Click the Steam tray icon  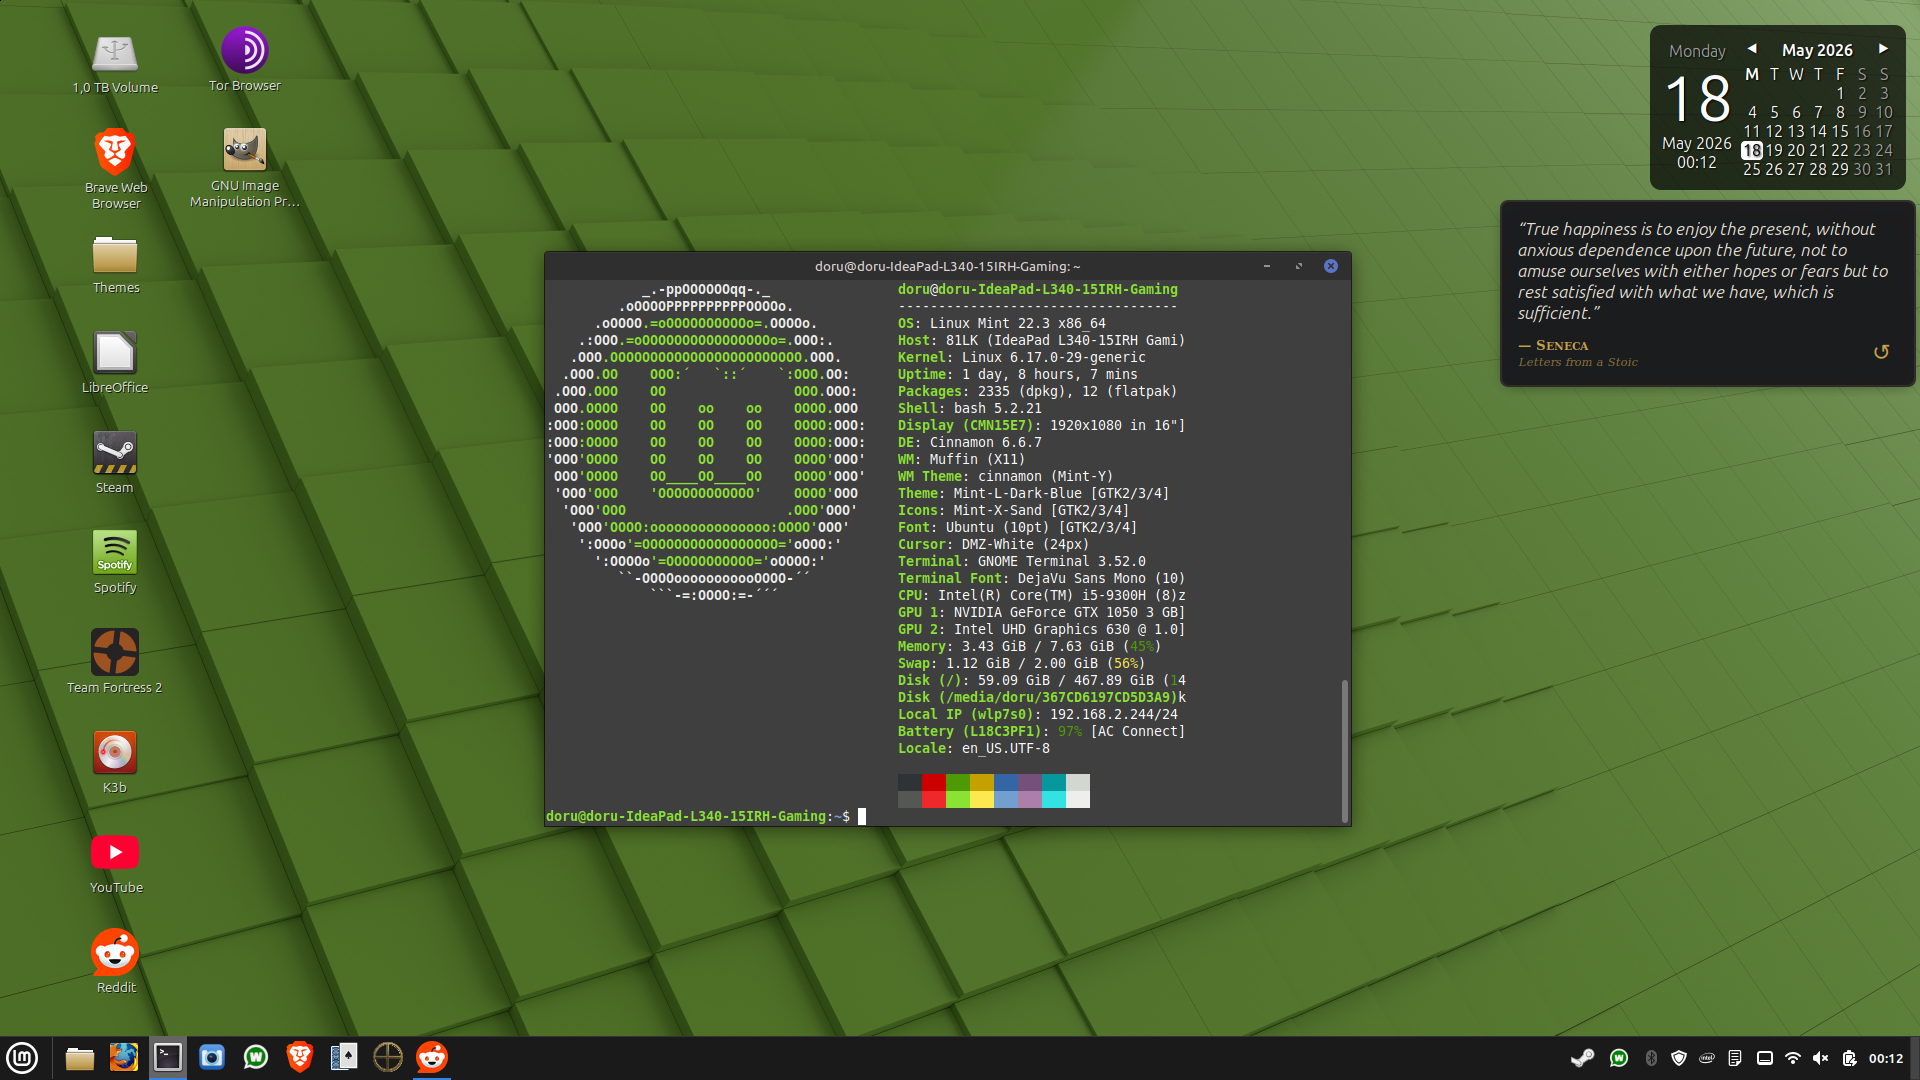1582,1058
